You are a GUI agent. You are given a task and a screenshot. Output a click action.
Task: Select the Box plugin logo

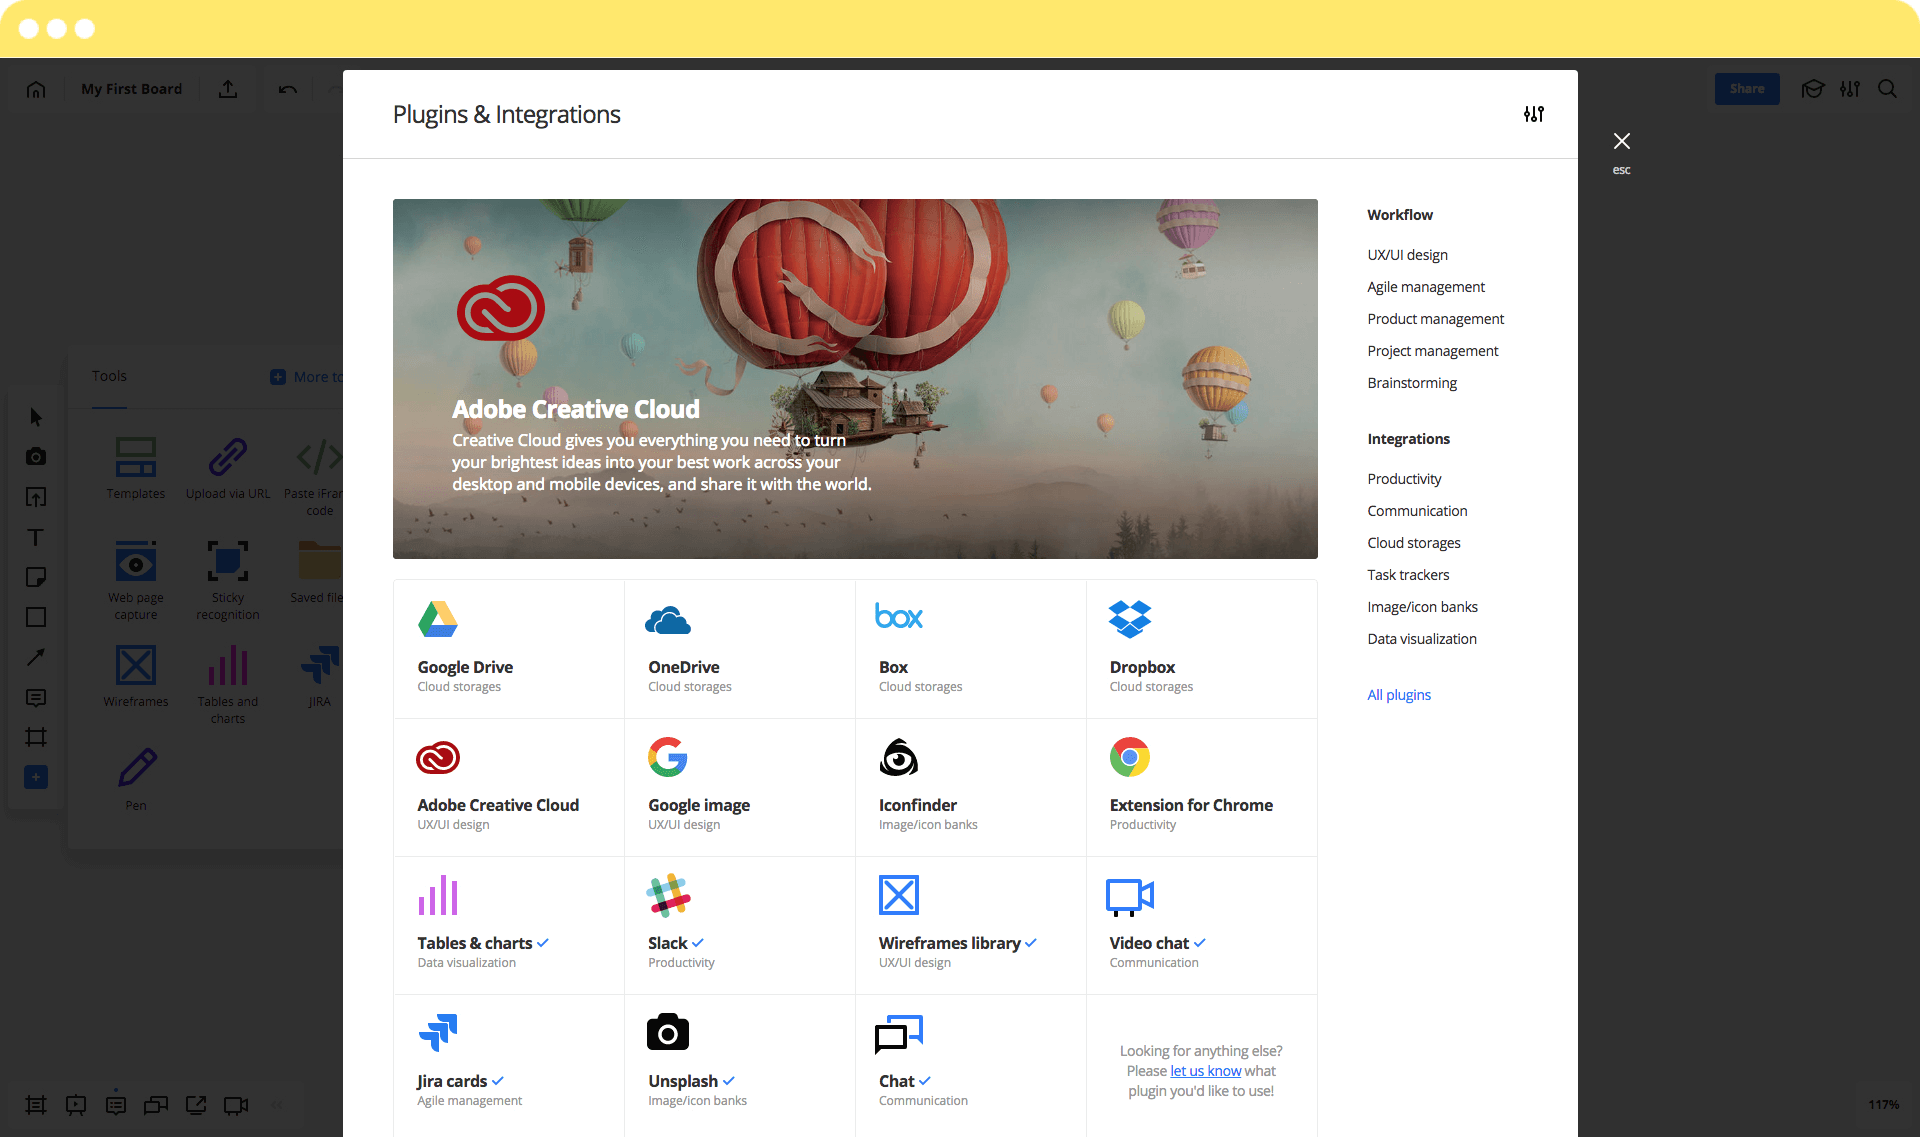pos(899,616)
